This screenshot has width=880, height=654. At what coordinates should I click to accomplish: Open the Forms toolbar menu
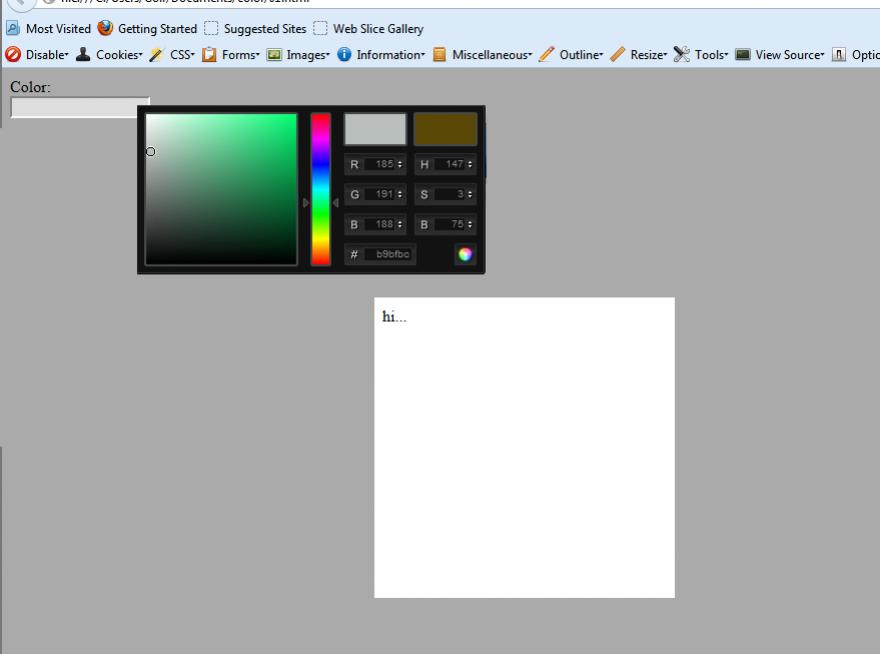tap(230, 55)
